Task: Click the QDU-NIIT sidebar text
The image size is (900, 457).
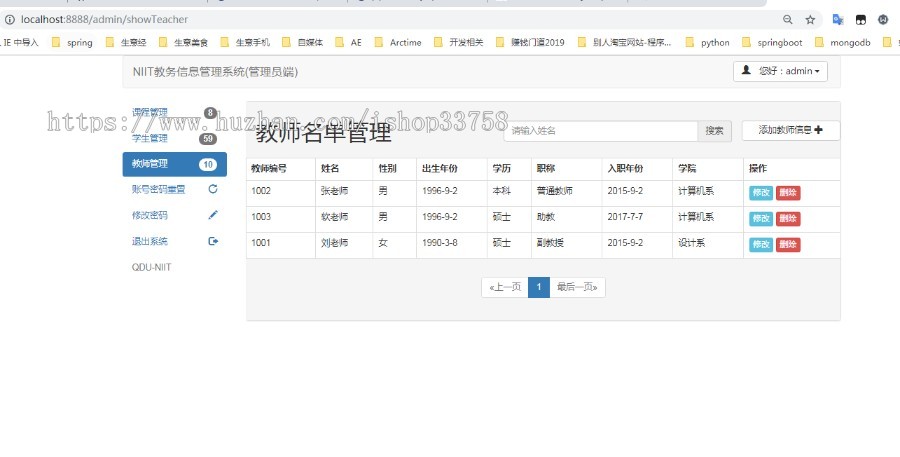Action: coord(152,267)
